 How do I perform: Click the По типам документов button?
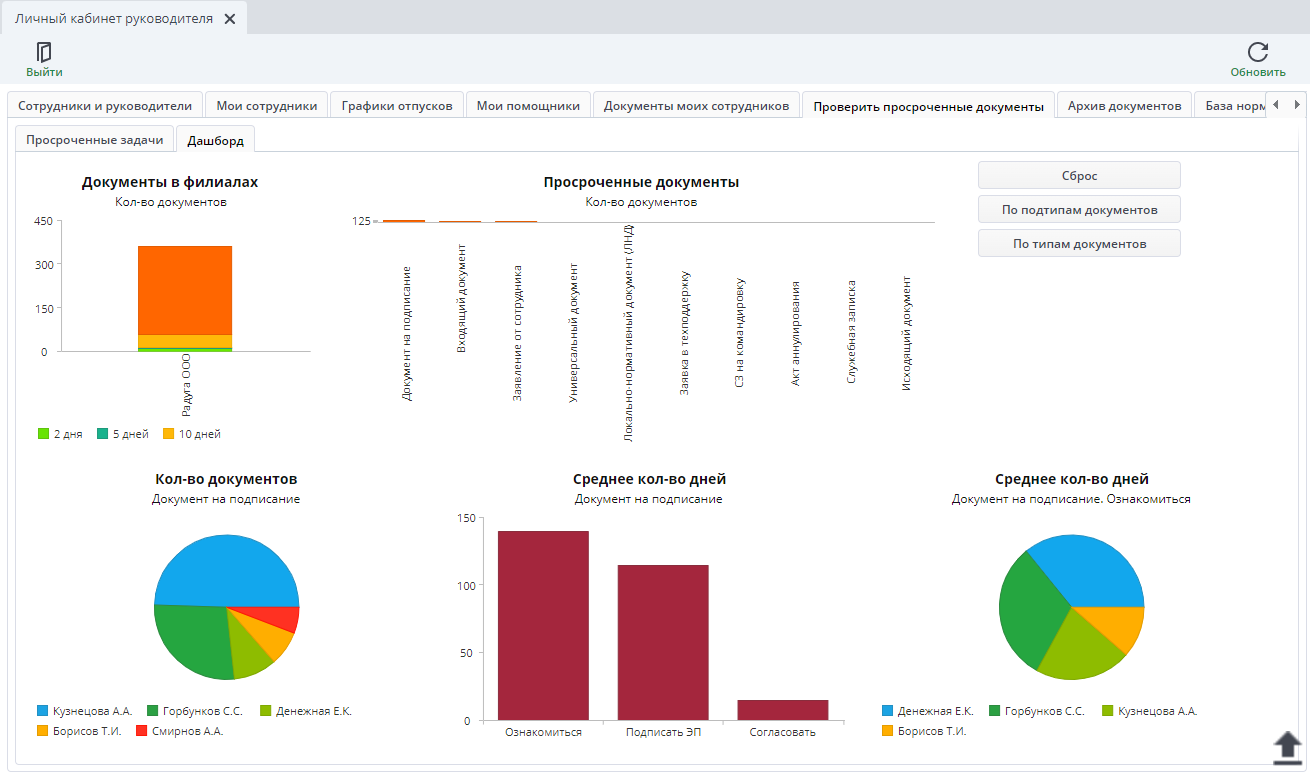[x=1079, y=243]
